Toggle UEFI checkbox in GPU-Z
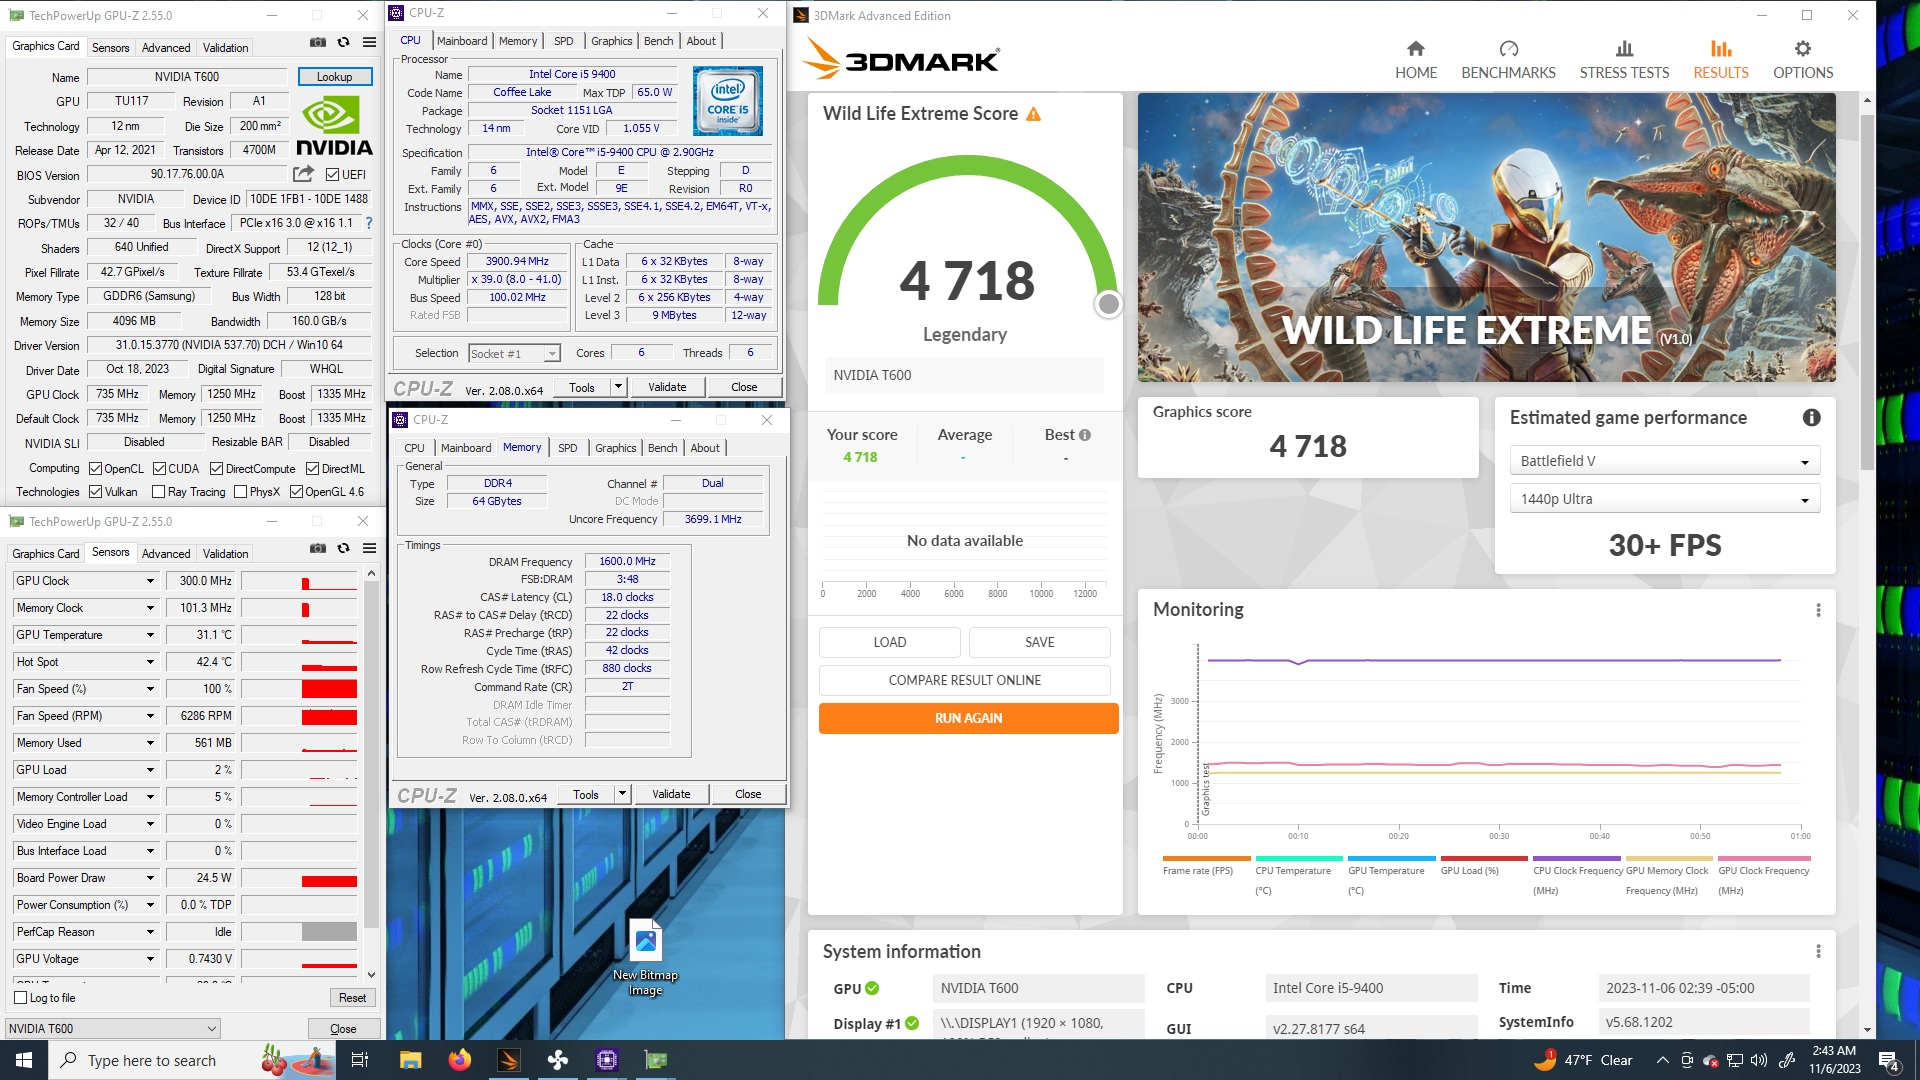The image size is (1920, 1080). 332,175
